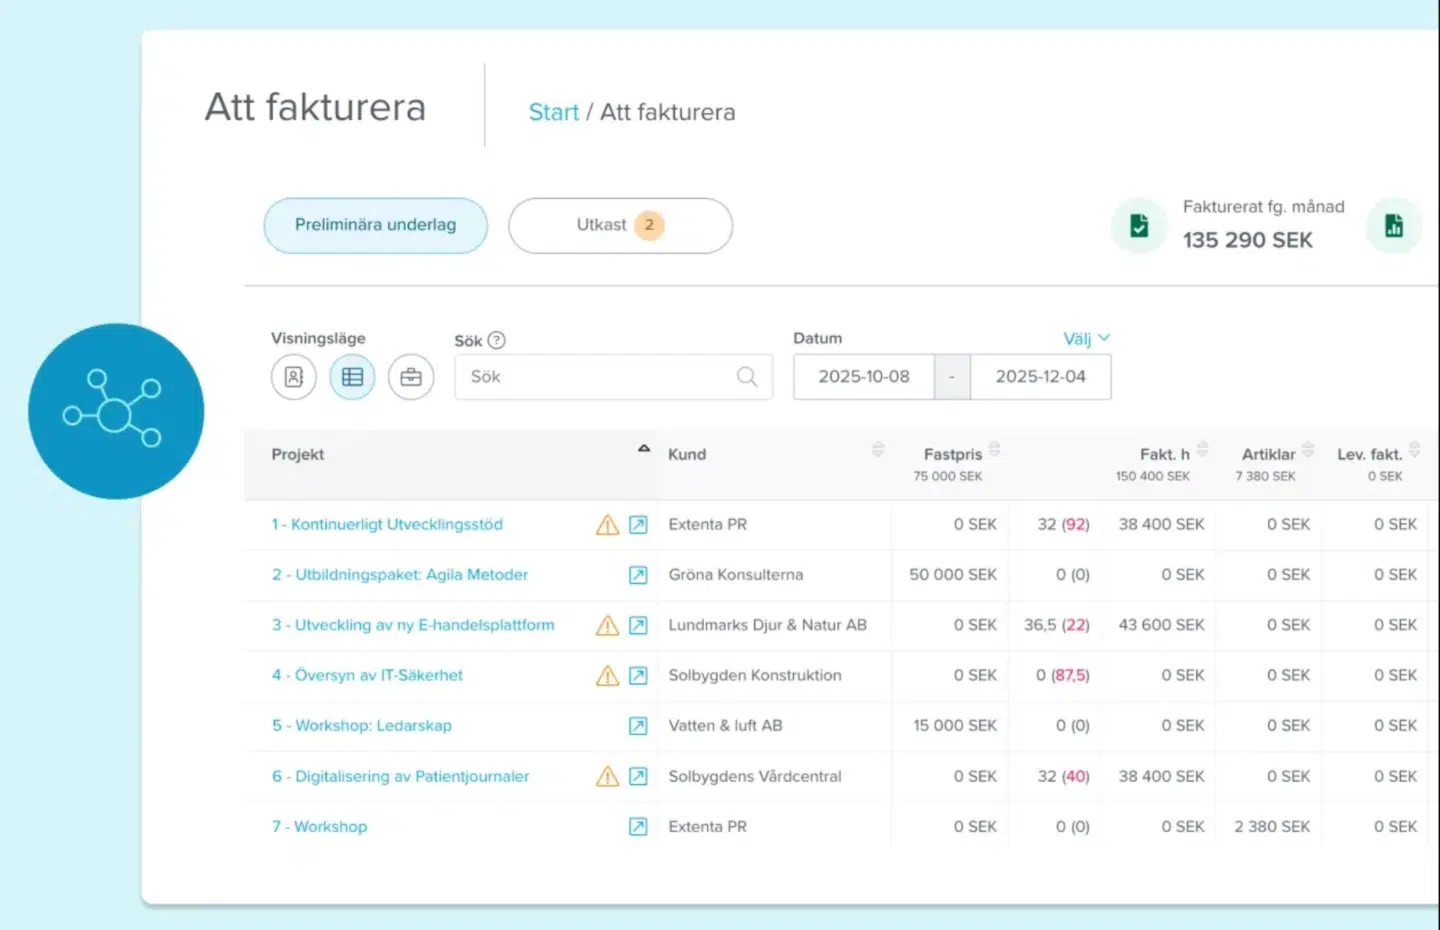Open project 6 - Digitalisering av Patientjournaler
1440x930 pixels.
tap(400, 776)
